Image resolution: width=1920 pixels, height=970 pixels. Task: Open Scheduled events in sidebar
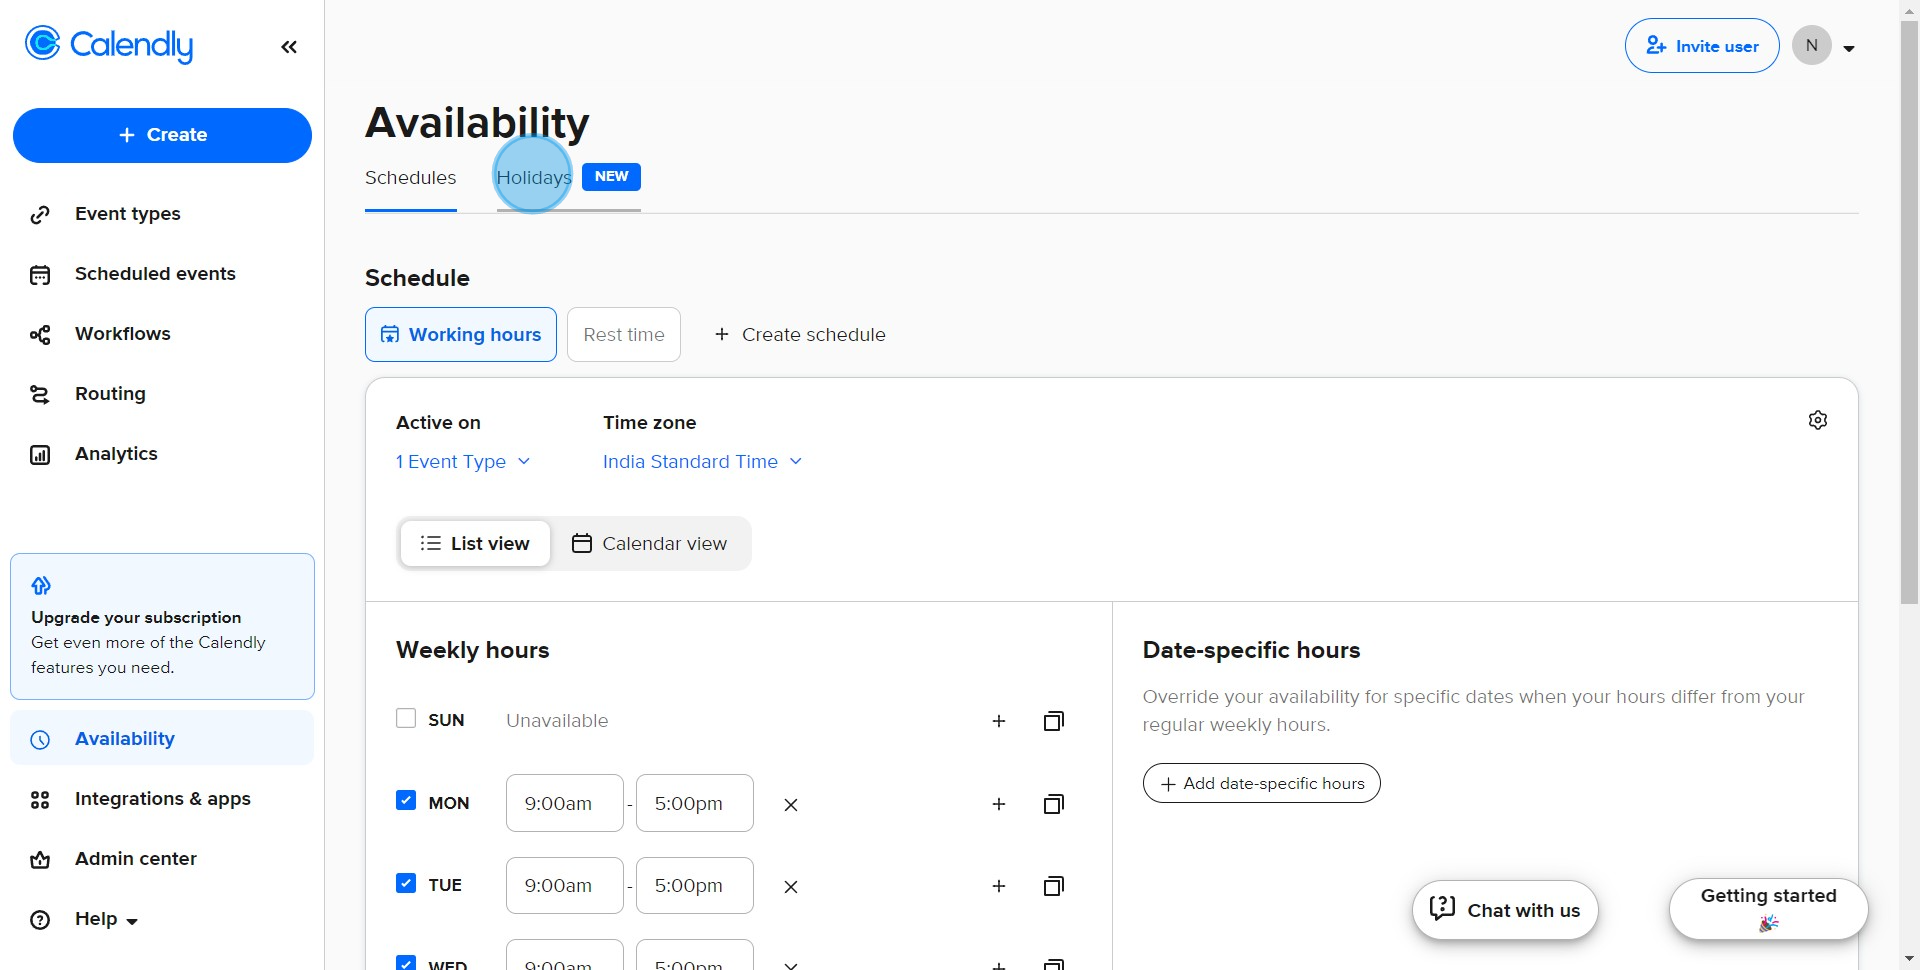[x=155, y=274]
